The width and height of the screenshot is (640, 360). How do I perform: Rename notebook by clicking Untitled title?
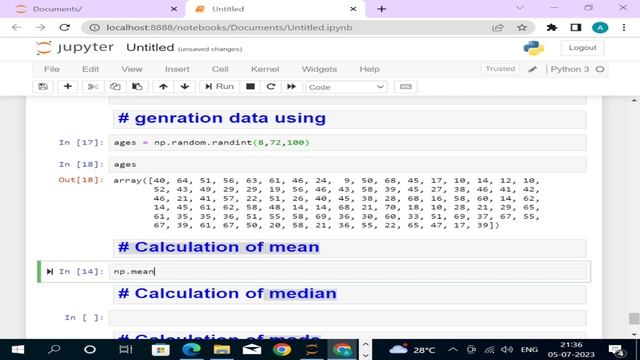tap(150, 48)
